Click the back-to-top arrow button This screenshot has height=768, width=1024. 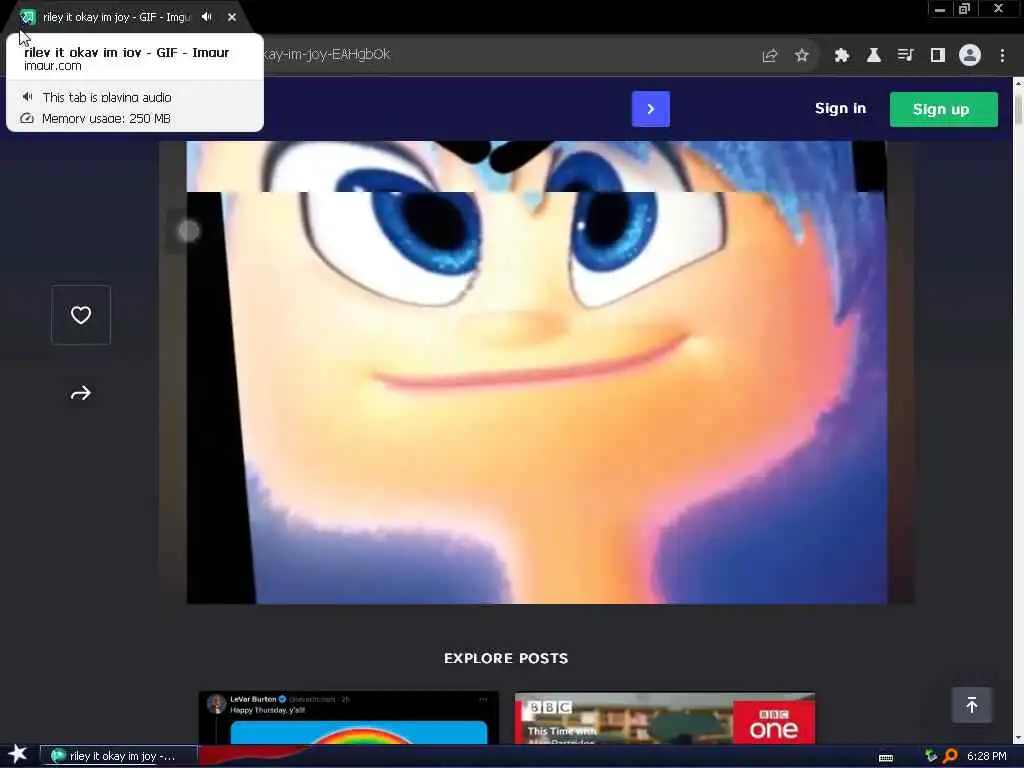(971, 705)
